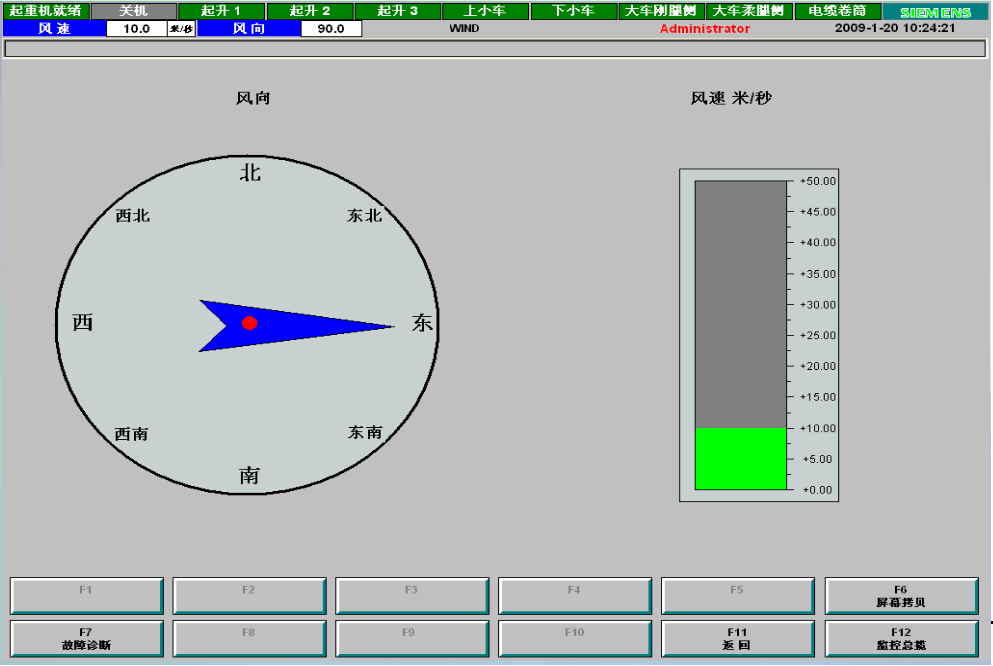Screen dimensions: 993x666
Task: Open F12 监控总揽 monitoring overview
Action: point(901,639)
